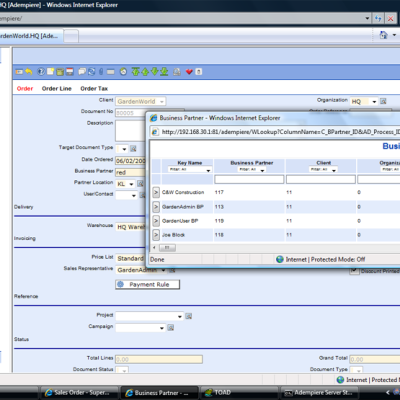Open lookup icon beside Project field
This screenshot has width=400, height=400.
pos(189,316)
